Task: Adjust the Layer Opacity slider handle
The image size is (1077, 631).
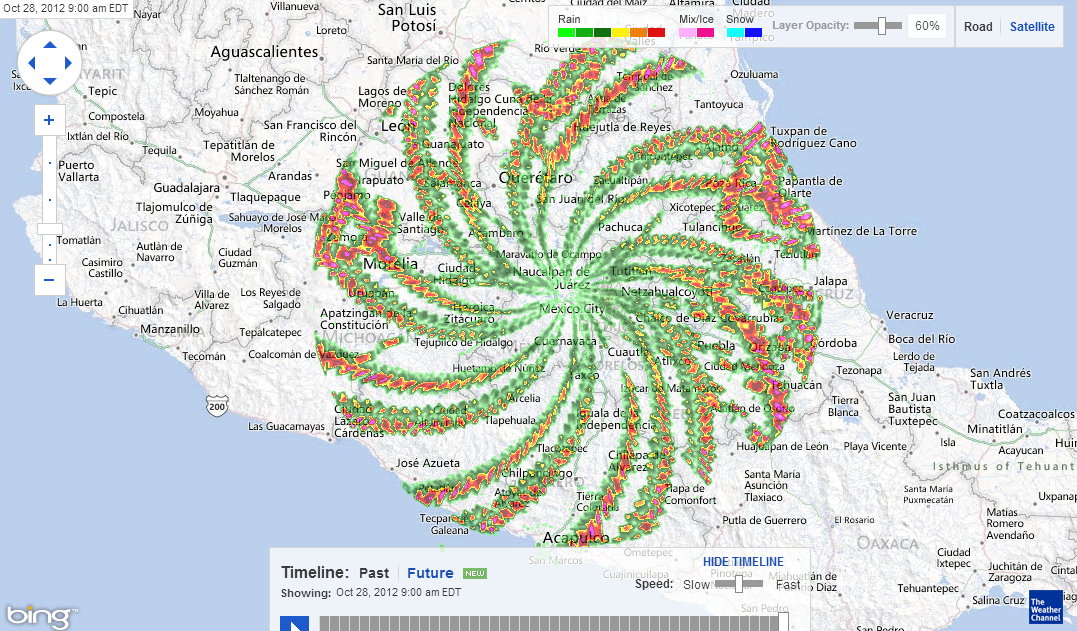Action: coord(881,27)
